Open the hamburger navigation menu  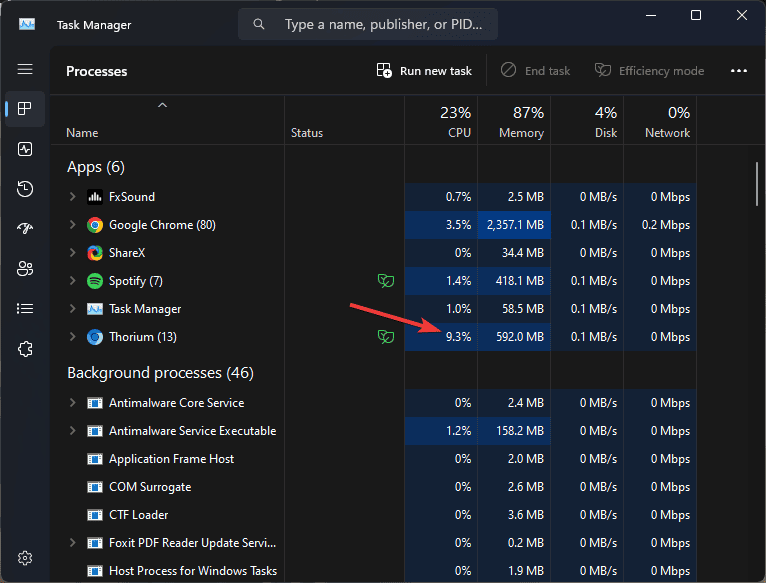coord(25,69)
